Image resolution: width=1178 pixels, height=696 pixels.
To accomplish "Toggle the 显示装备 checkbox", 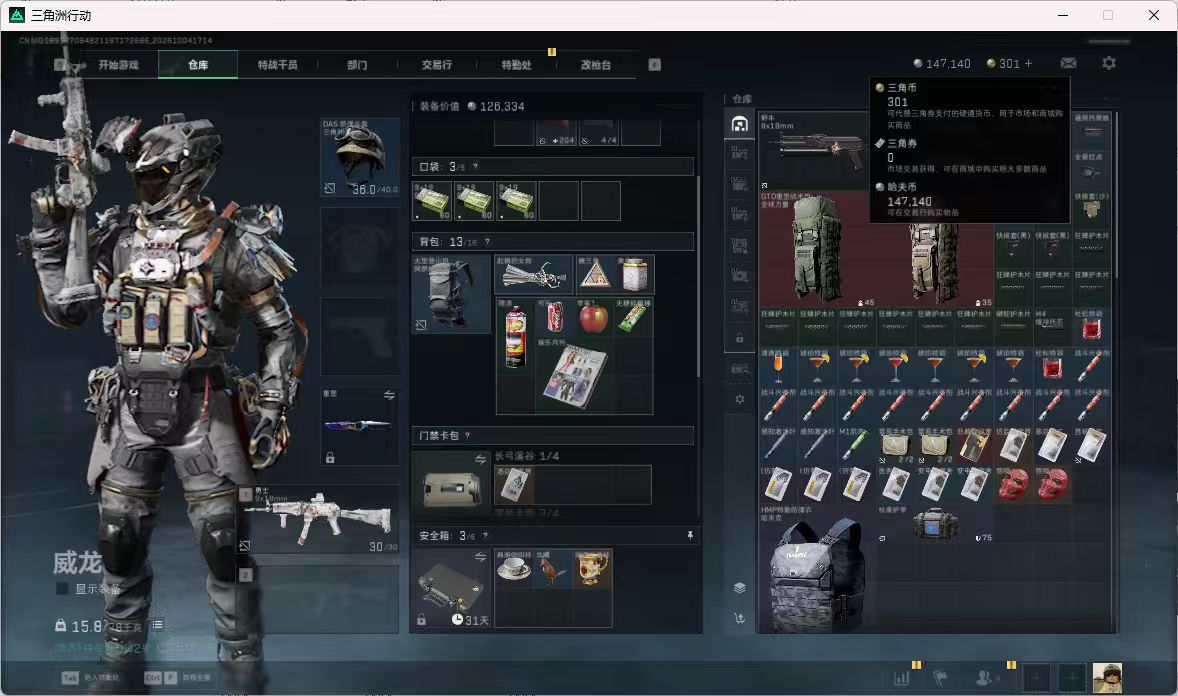I will pyautogui.click(x=62, y=589).
